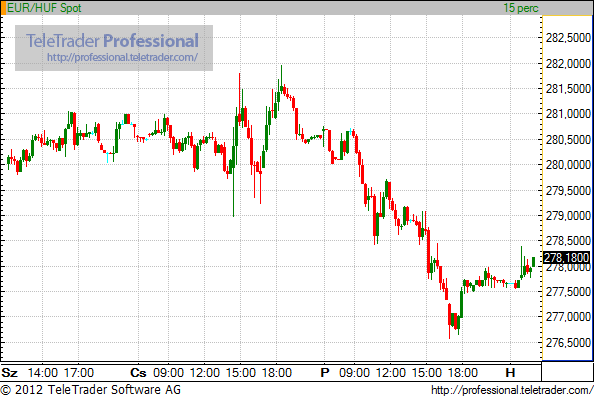Viewport: 594px width, 399px height.
Task: Select the current price tag 278,1800
Action: 566,258
